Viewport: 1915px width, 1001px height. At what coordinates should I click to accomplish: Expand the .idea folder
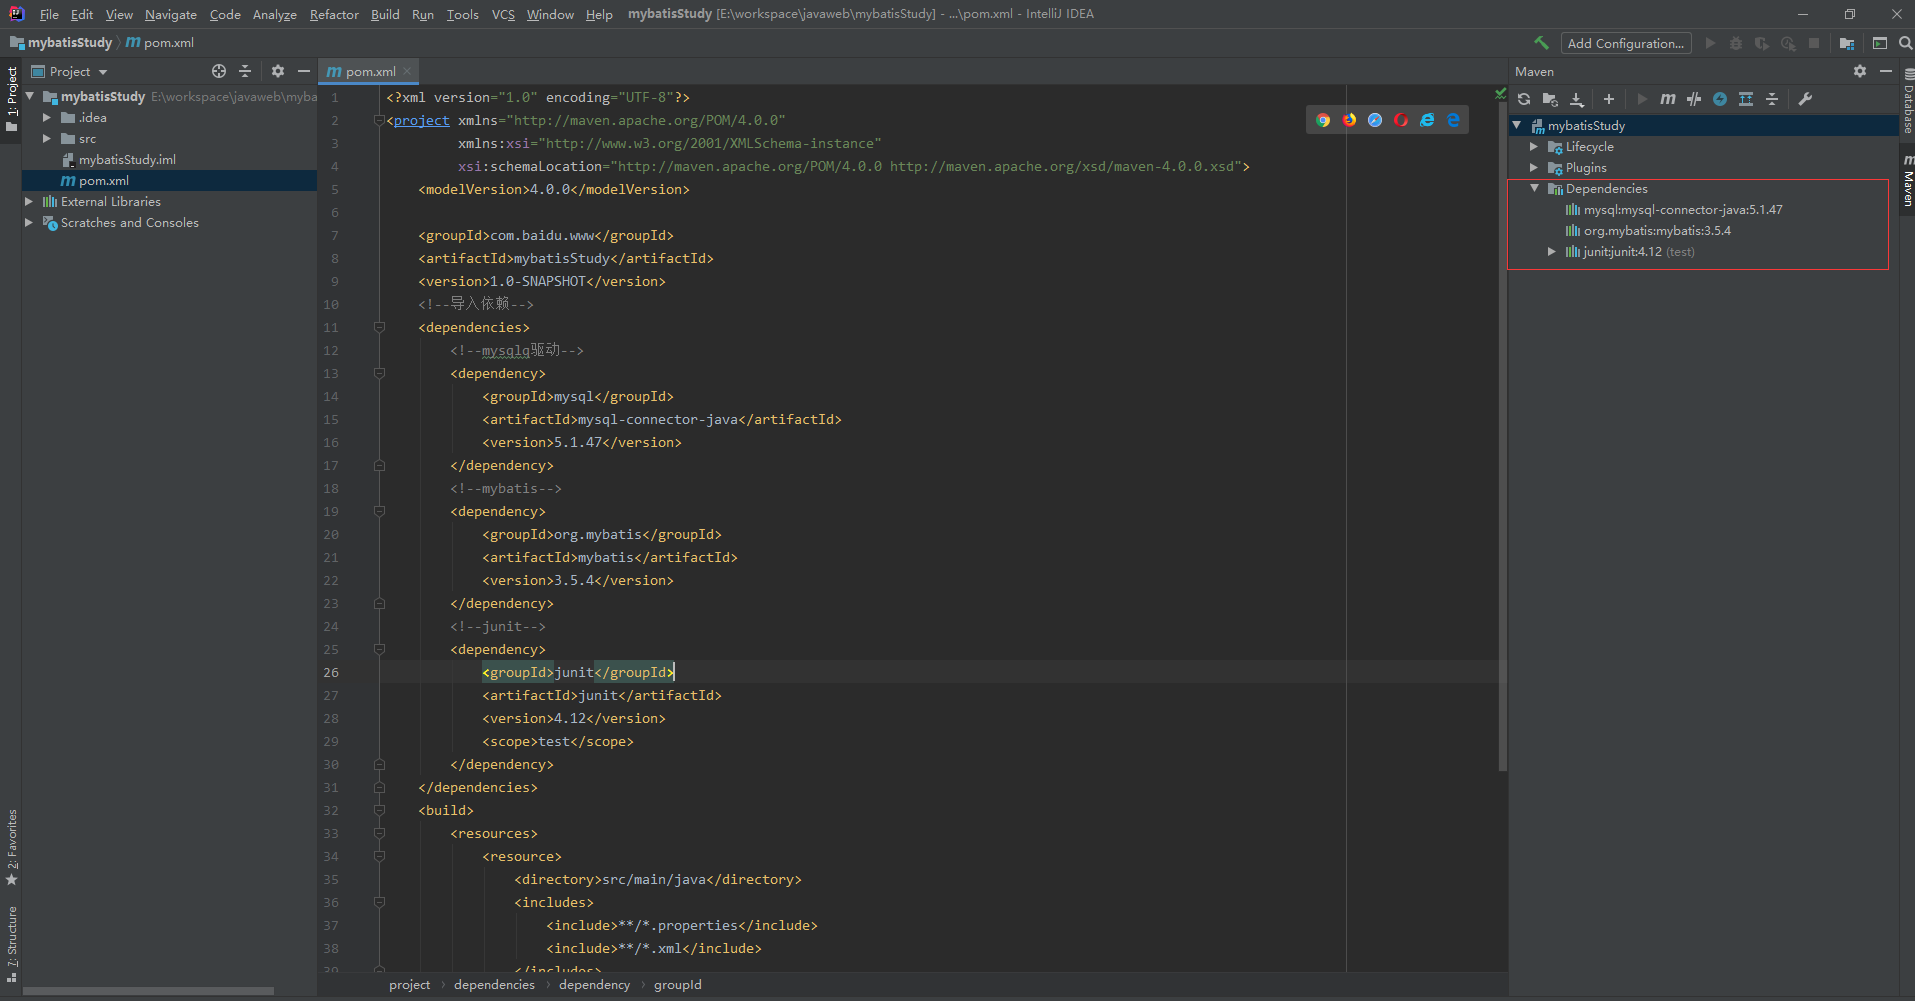pos(46,117)
